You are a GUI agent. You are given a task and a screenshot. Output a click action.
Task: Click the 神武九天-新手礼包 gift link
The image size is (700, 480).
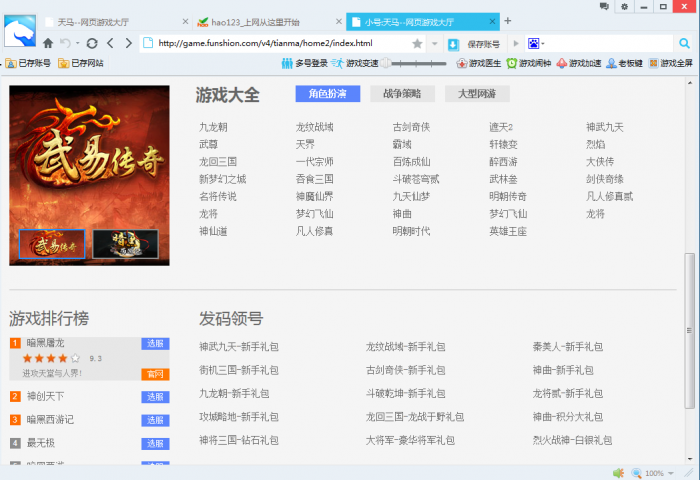239,347
